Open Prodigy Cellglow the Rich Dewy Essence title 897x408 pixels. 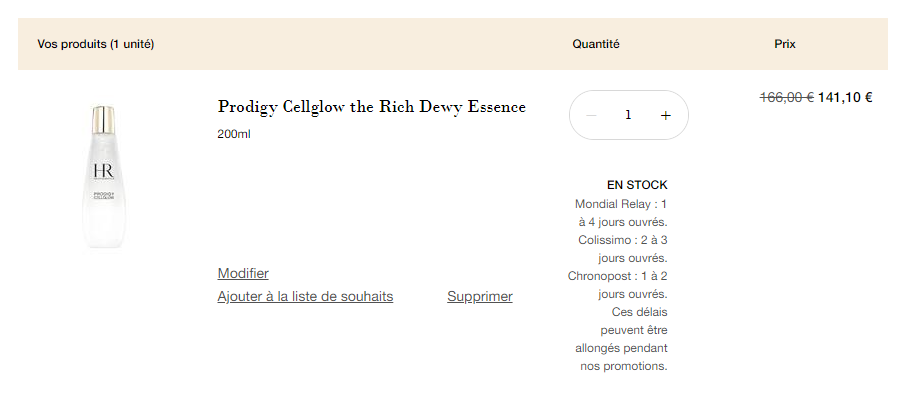[371, 107]
